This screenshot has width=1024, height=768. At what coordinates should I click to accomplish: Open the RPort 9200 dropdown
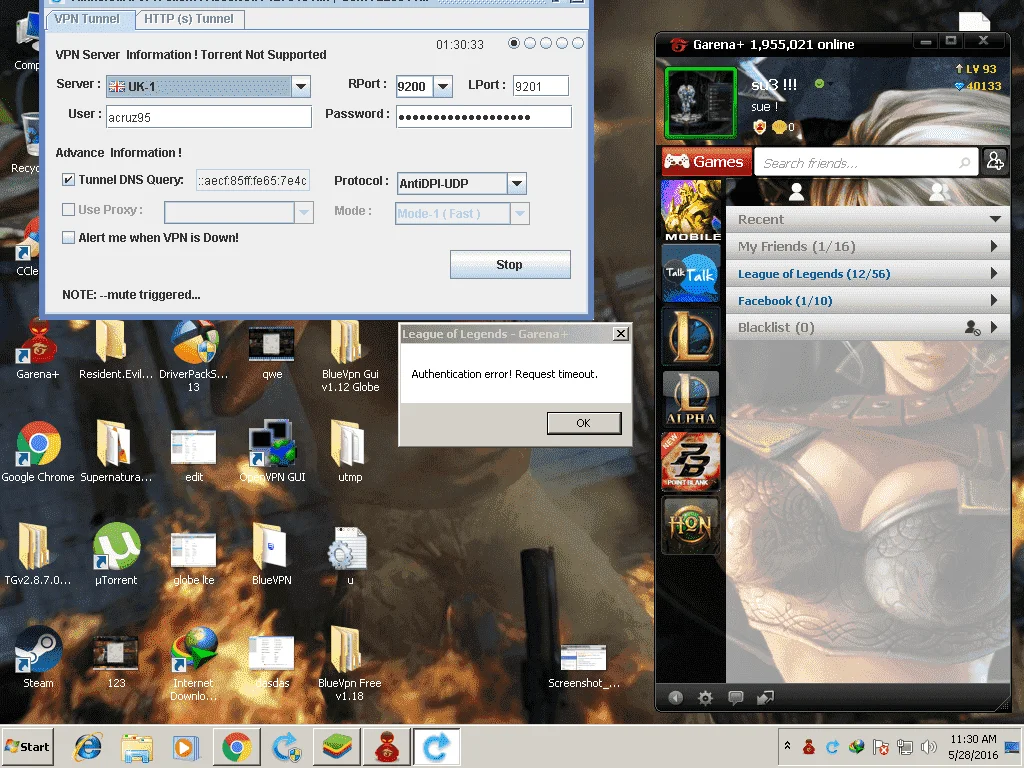point(443,86)
